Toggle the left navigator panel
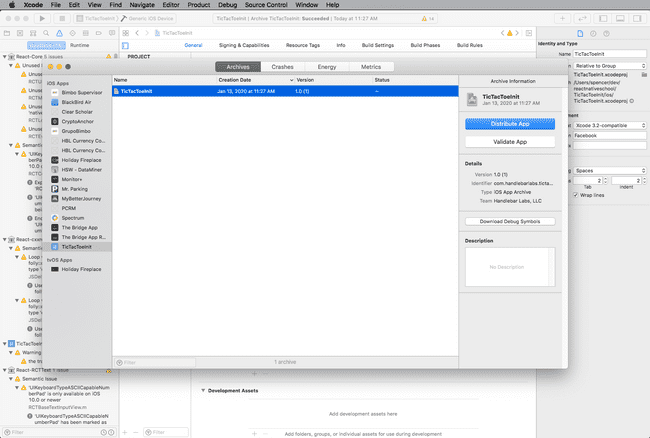Image resolution: width=650 pixels, height=438 pixels. [603, 18]
